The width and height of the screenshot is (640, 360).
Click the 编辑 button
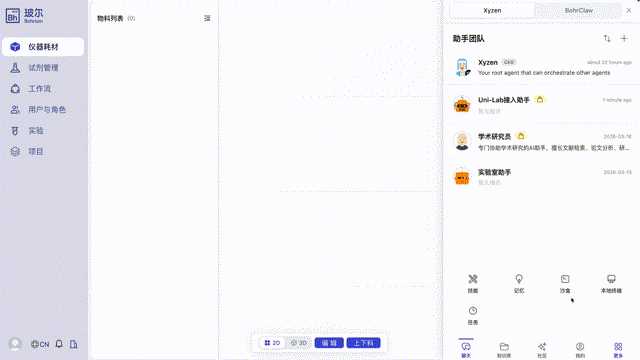(329, 343)
